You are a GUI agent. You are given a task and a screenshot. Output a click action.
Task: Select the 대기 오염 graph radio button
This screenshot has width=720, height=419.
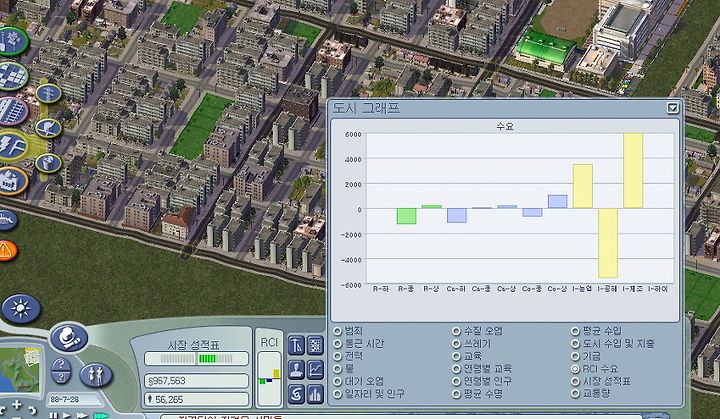tap(338, 381)
